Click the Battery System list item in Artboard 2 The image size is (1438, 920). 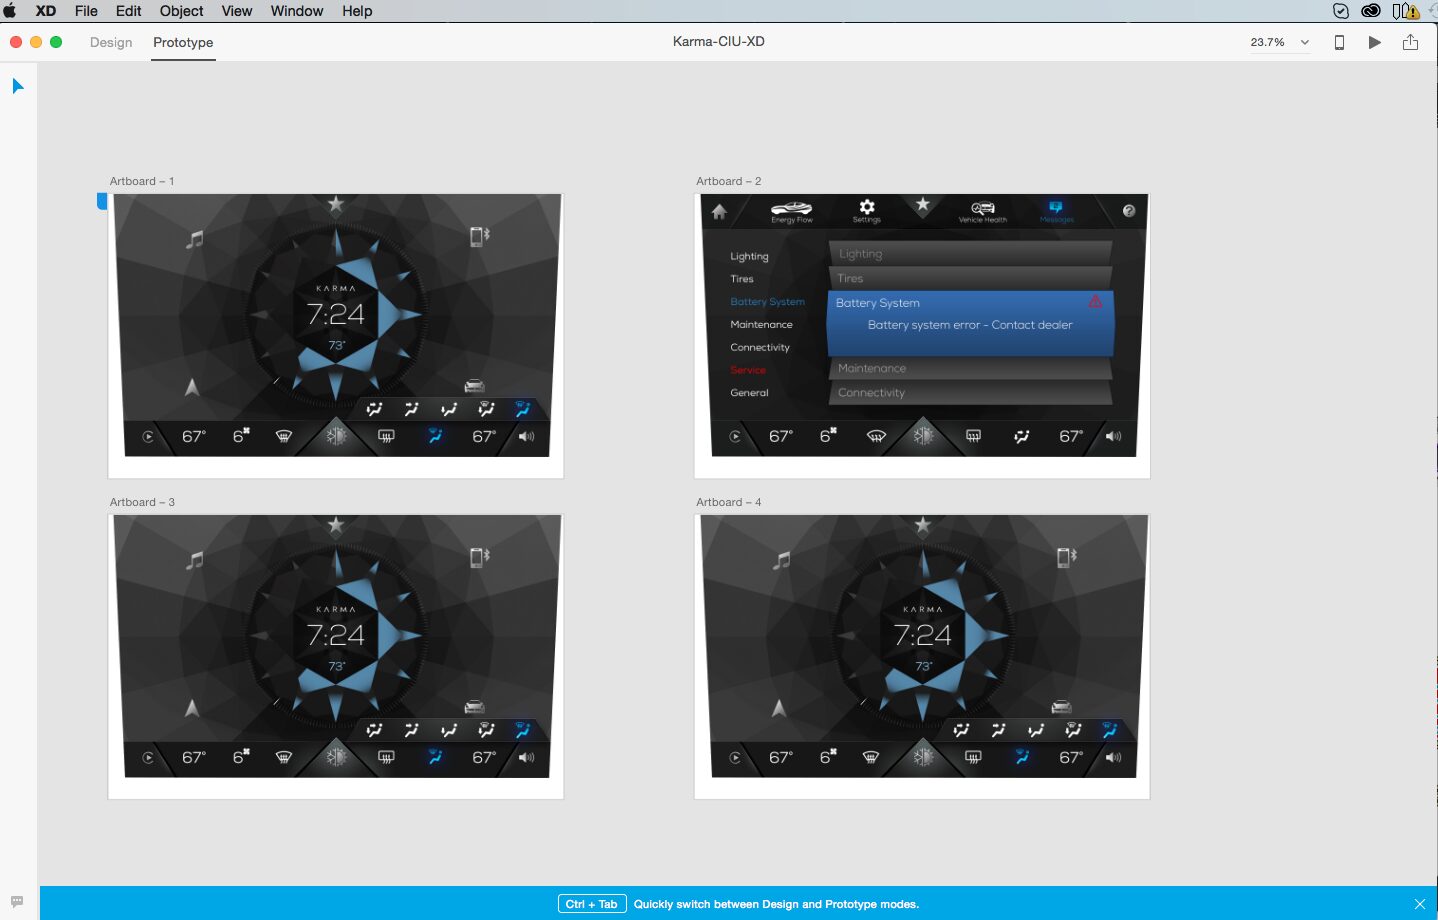pyautogui.click(x=767, y=301)
